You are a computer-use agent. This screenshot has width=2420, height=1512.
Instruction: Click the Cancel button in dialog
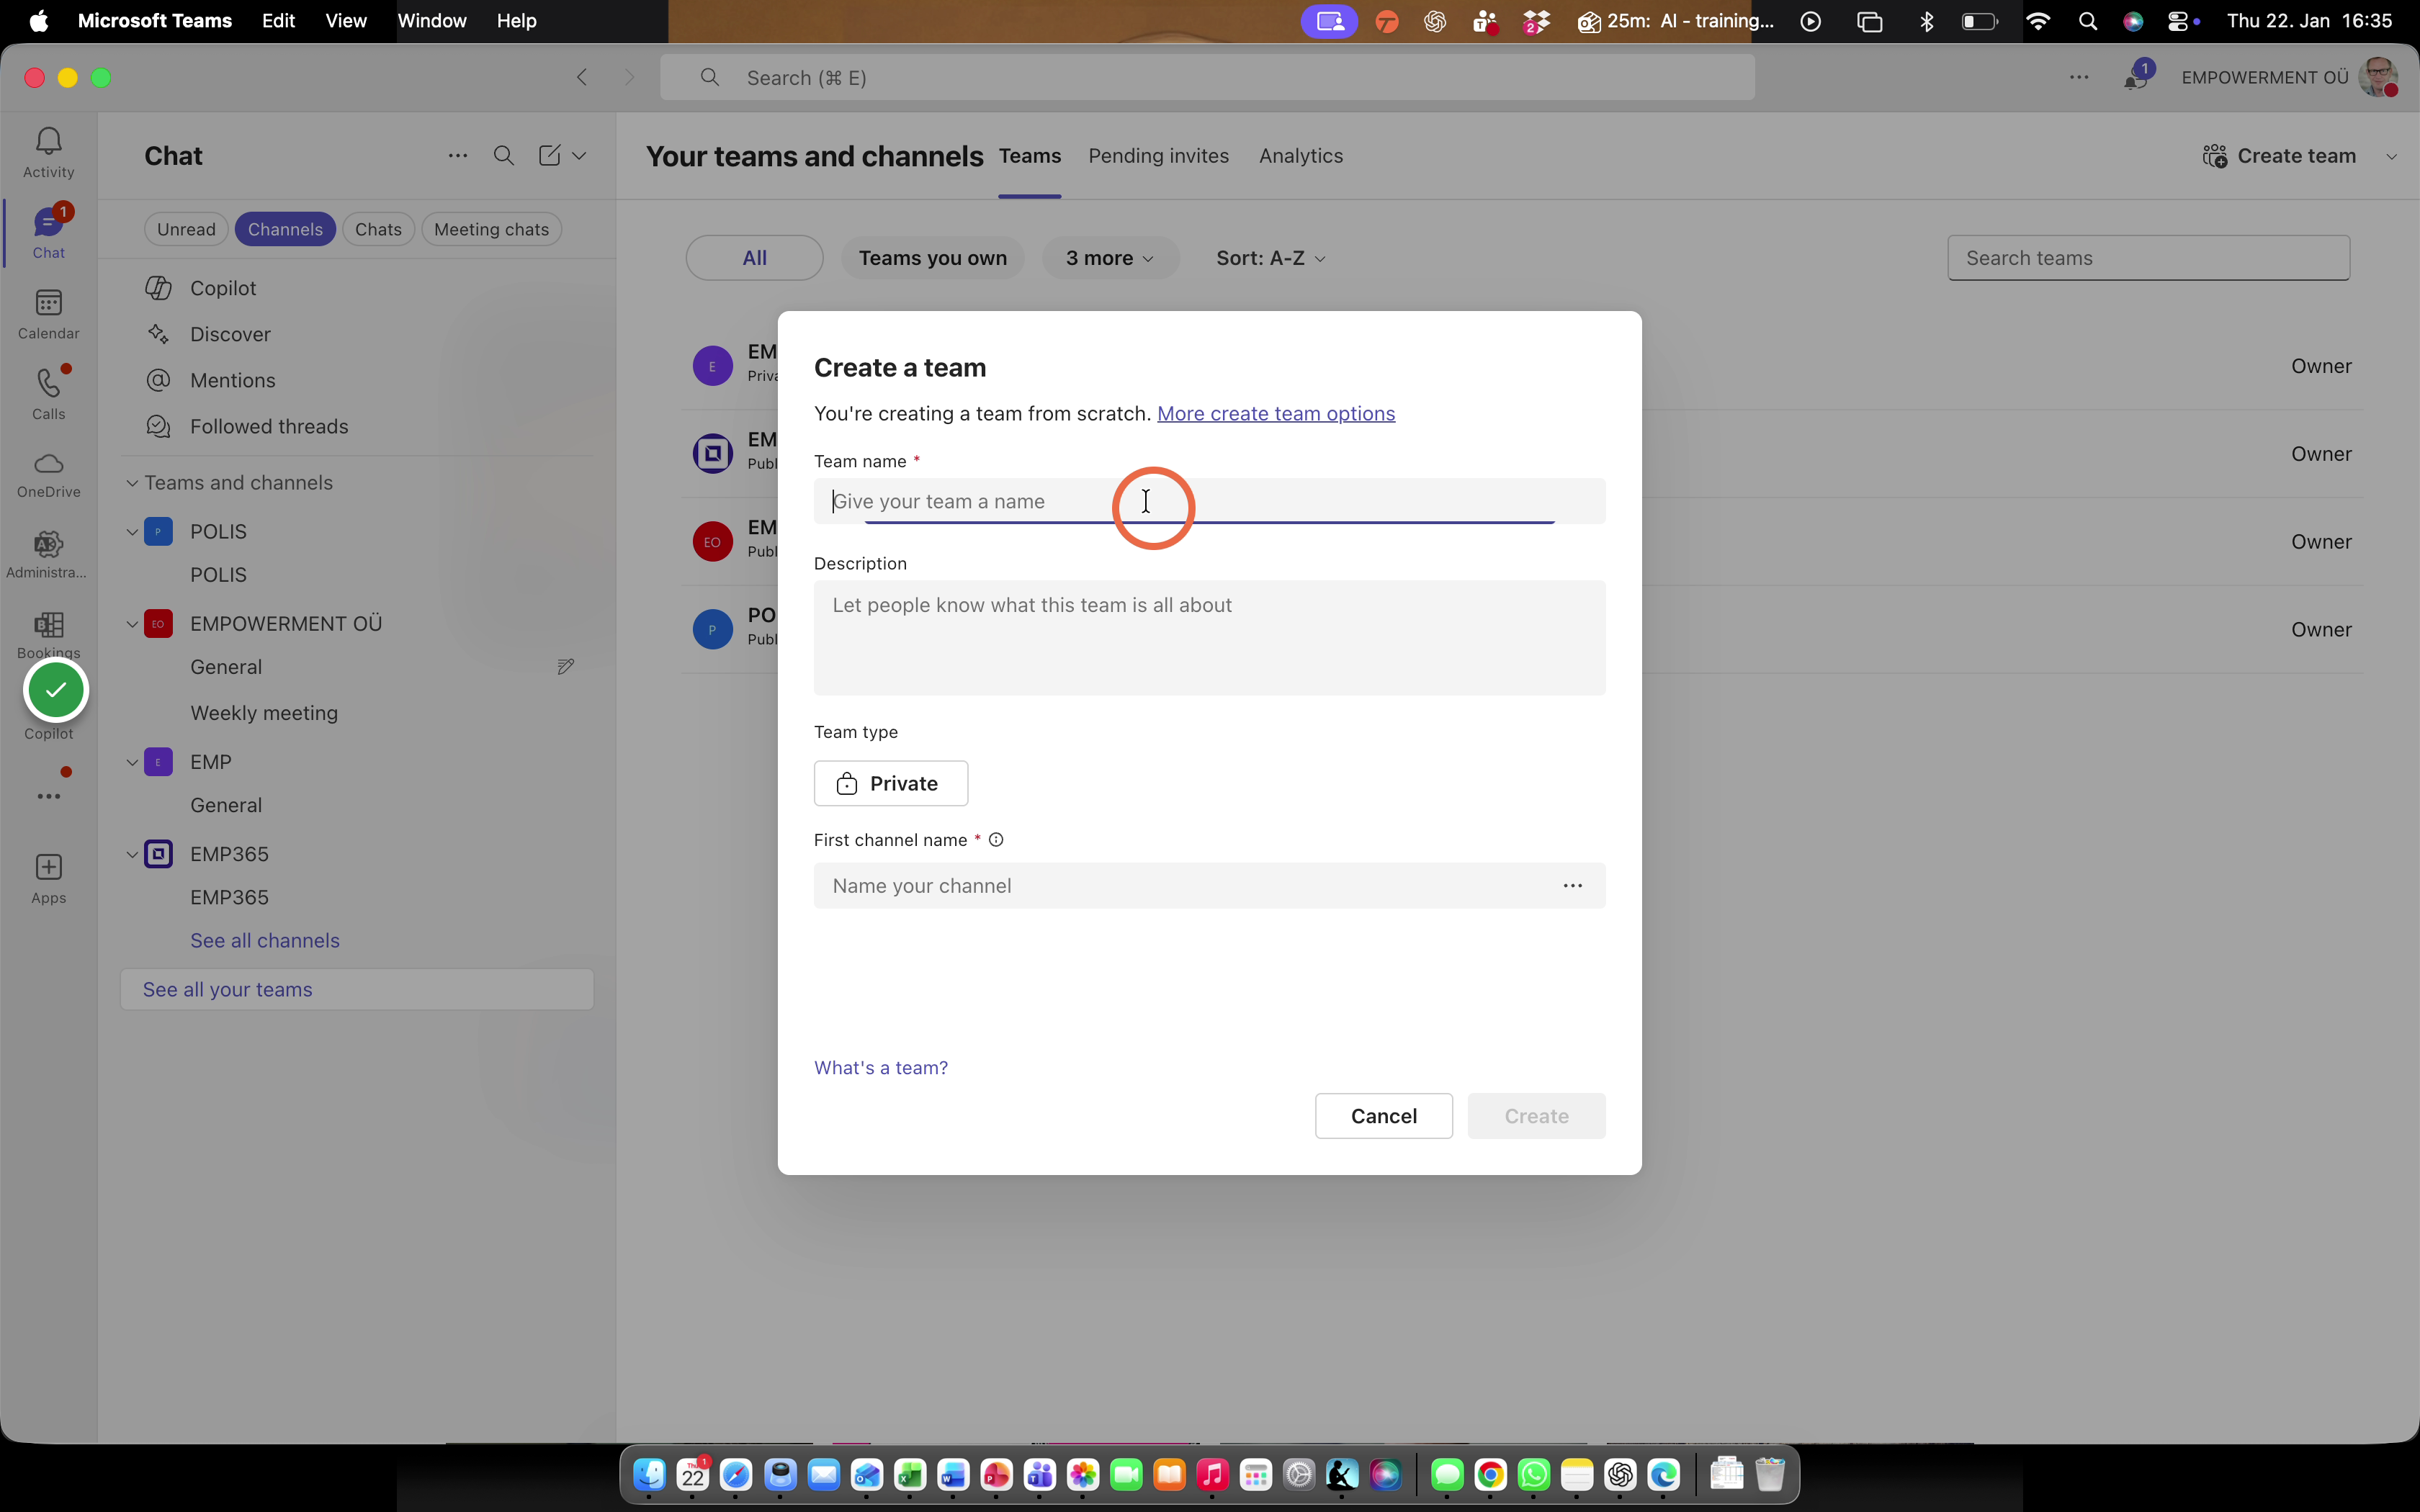1383,1116
